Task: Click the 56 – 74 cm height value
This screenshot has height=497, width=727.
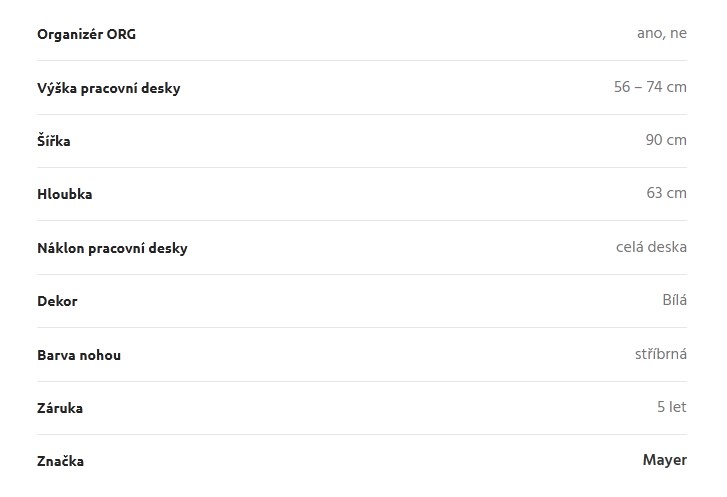Action: [650, 87]
